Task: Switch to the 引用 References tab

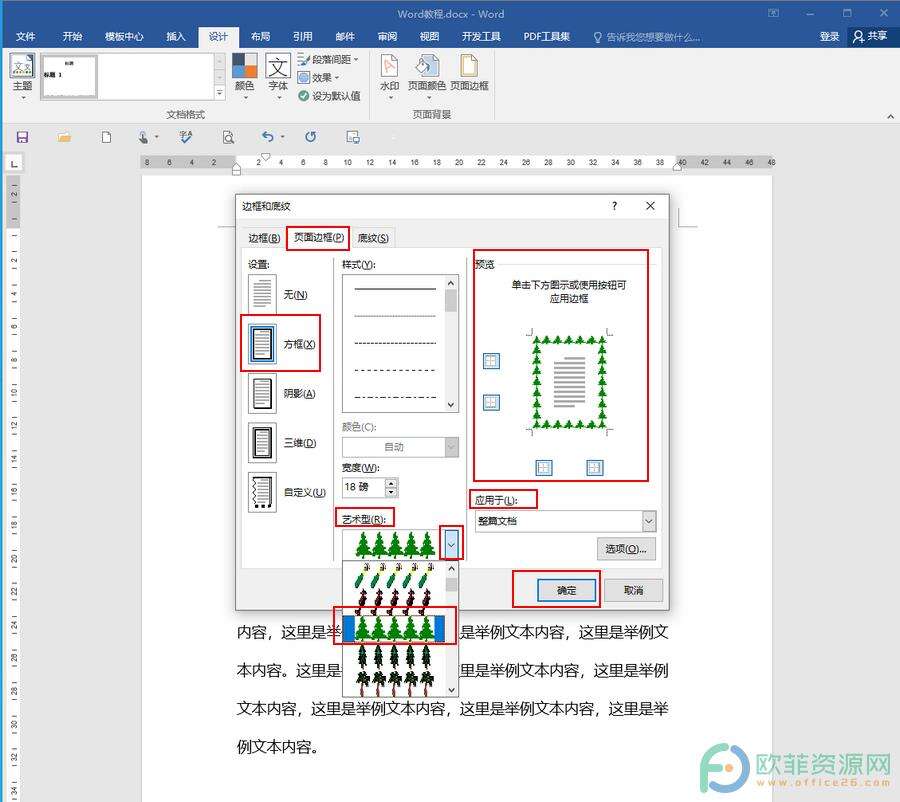Action: click(302, 37)
